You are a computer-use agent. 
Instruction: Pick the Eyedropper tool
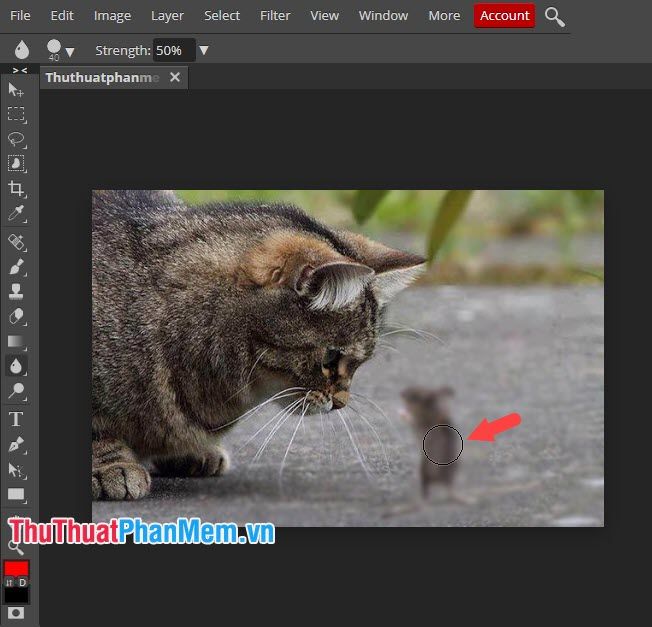pyautogui.click(x=16, y=214)
